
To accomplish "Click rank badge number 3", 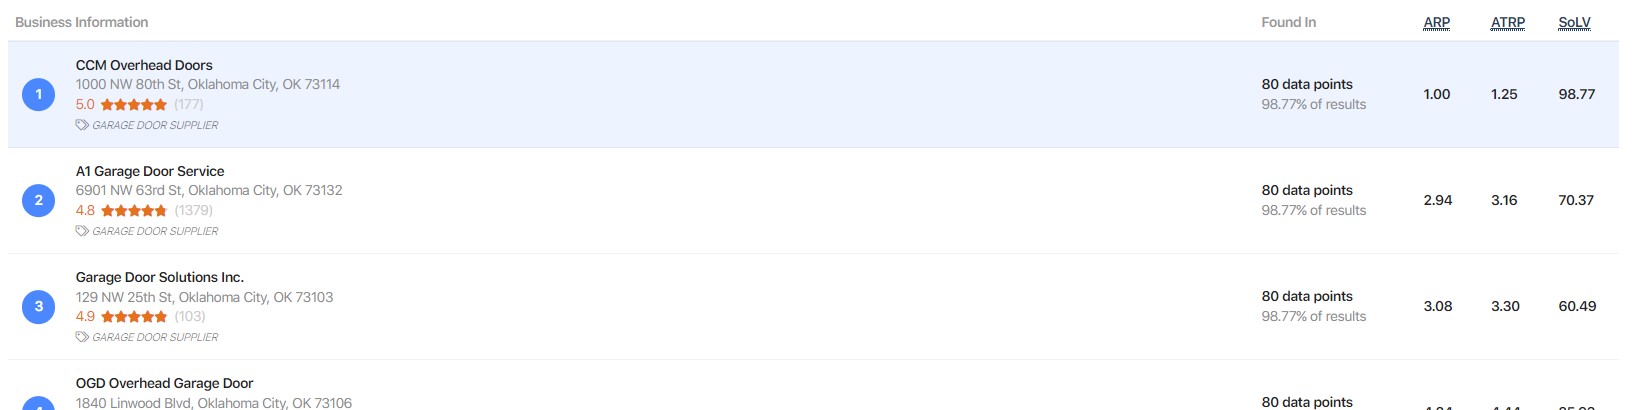I will (x=39, y=306).
